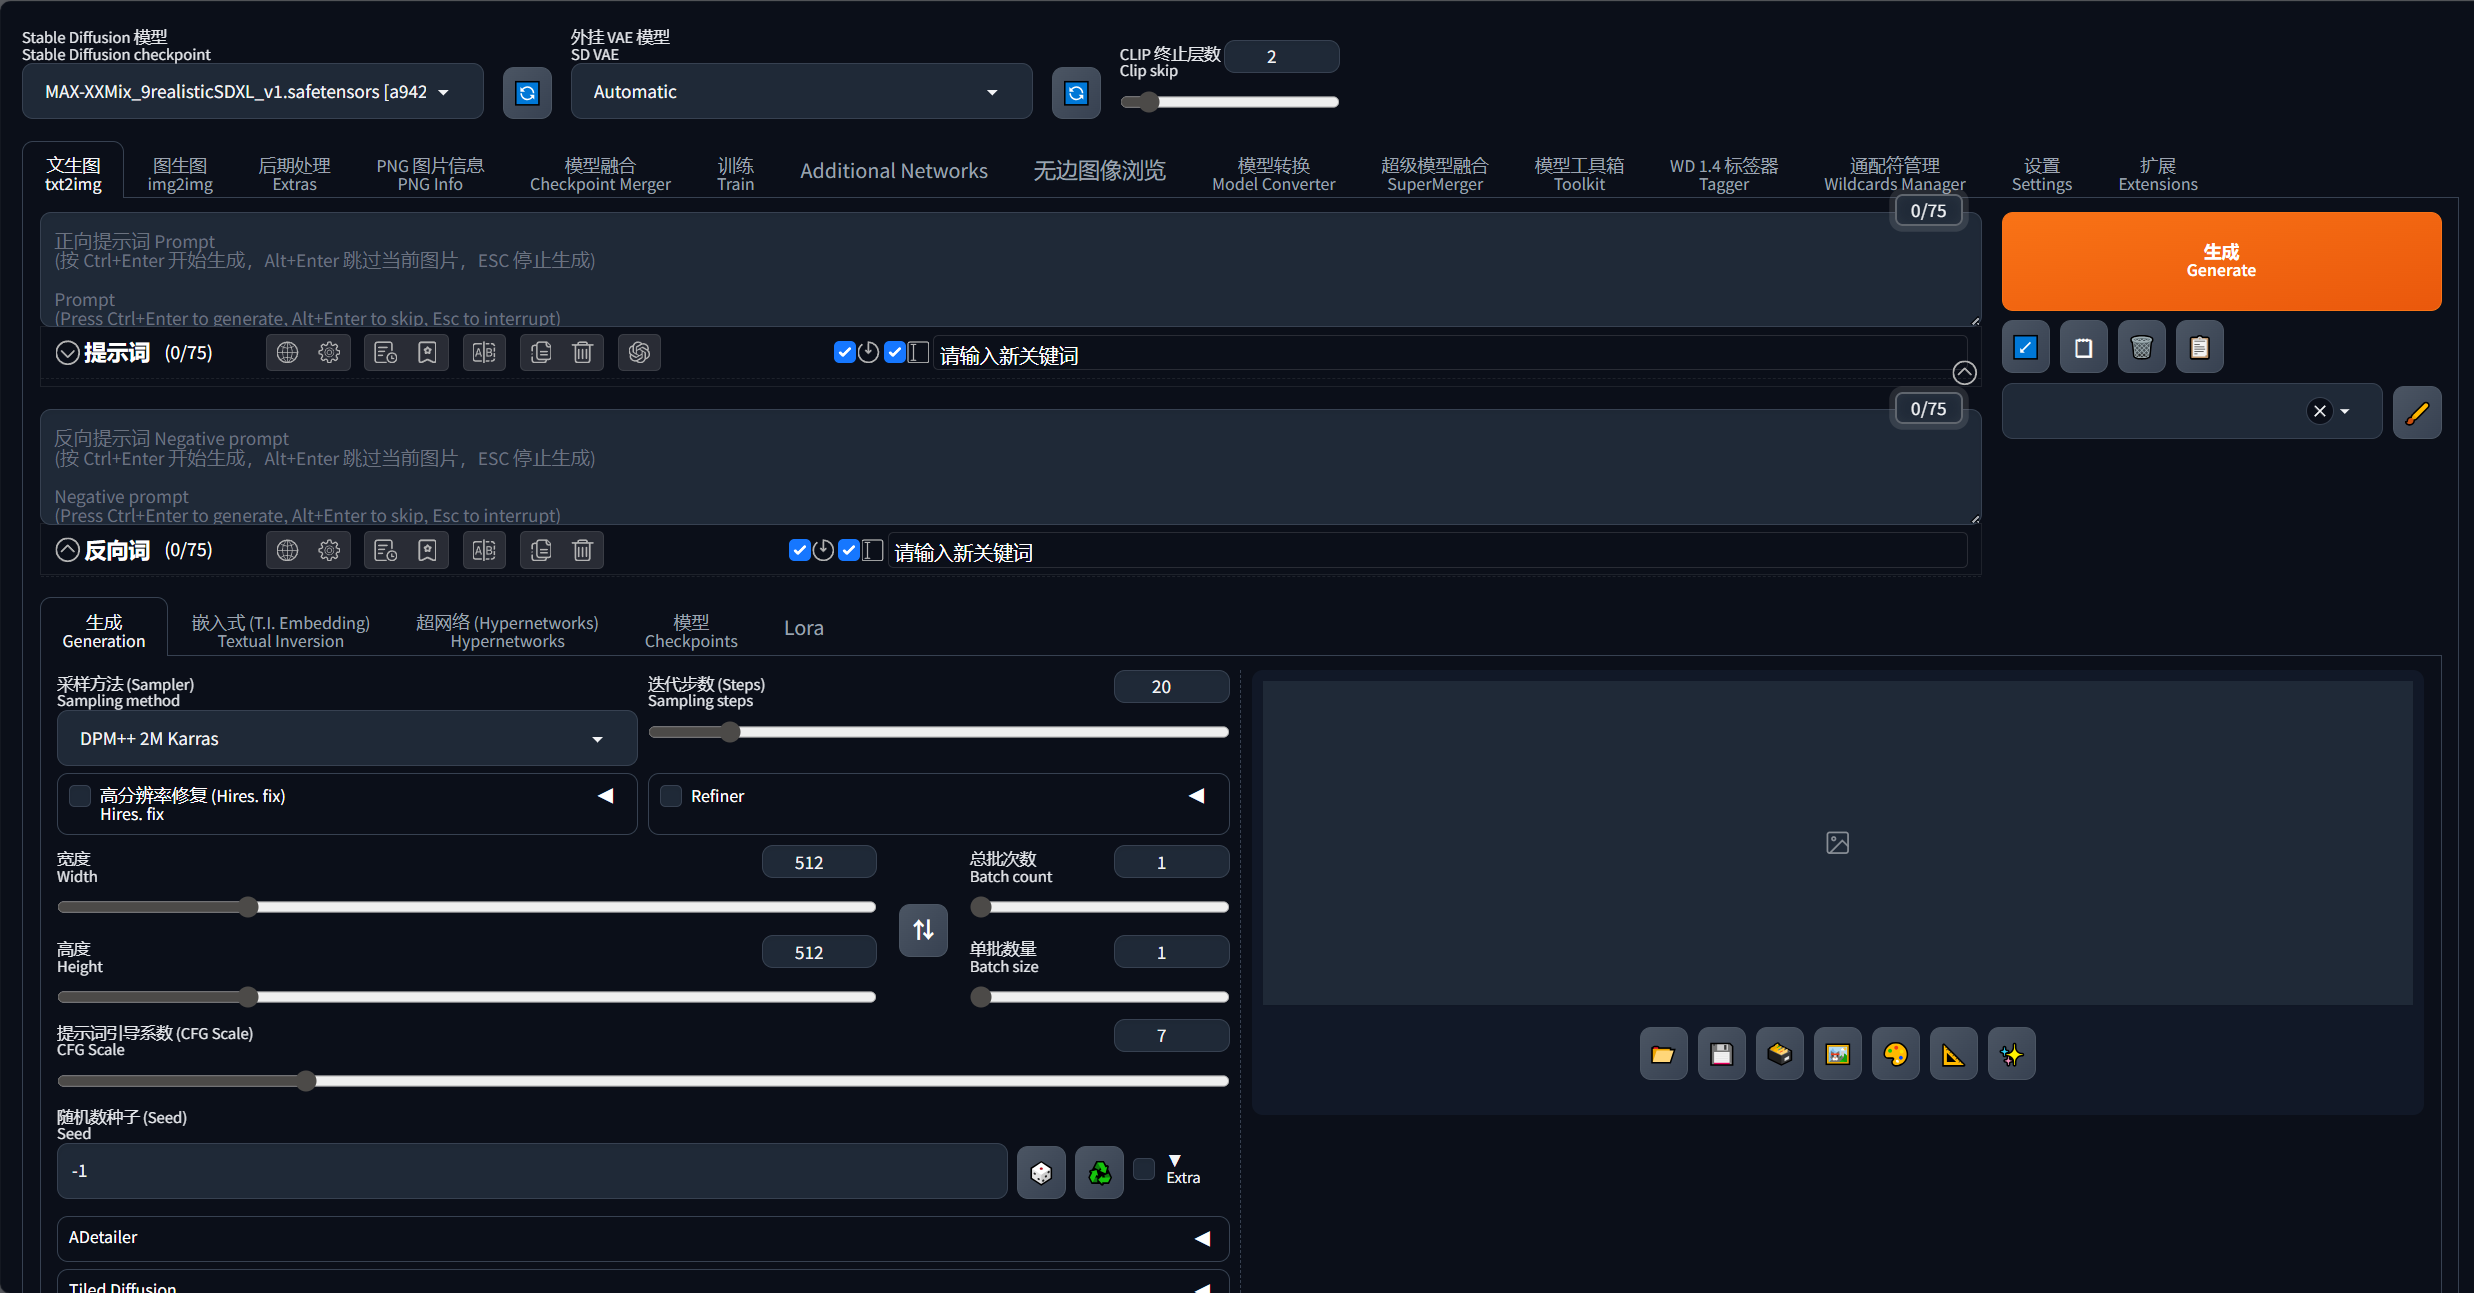
Task: Toggle the seed Extra checkbox
Action: 1144,1168
